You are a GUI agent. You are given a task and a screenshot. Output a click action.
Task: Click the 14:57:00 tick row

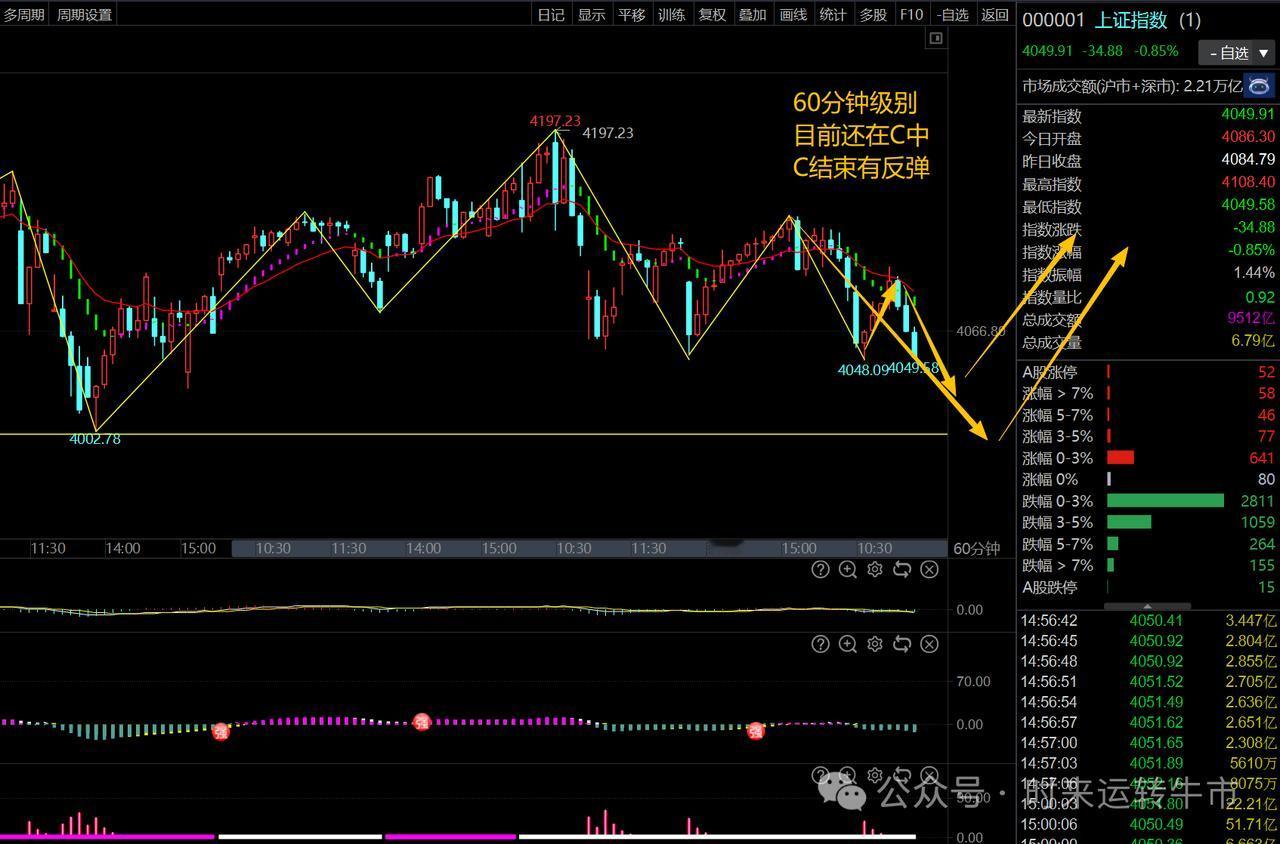(x=1148, y=742)
